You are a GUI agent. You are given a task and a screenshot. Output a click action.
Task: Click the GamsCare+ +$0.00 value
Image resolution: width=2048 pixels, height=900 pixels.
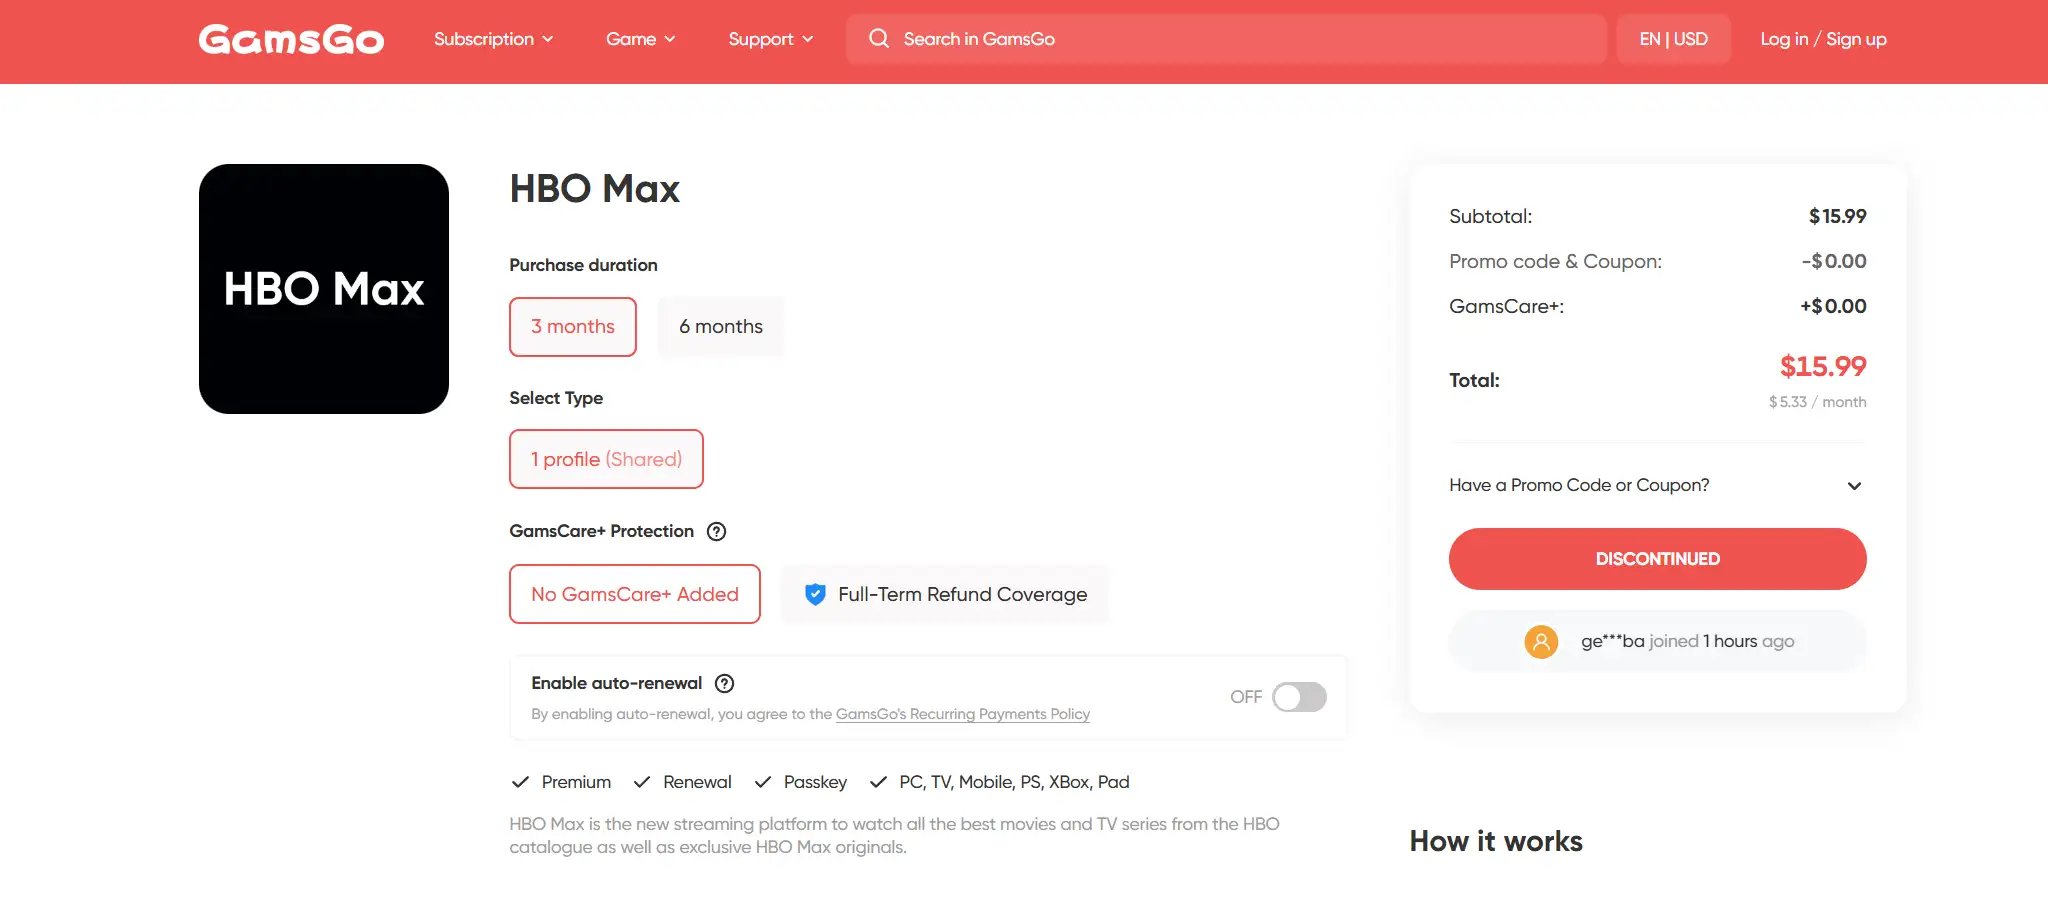(1833, 306)
